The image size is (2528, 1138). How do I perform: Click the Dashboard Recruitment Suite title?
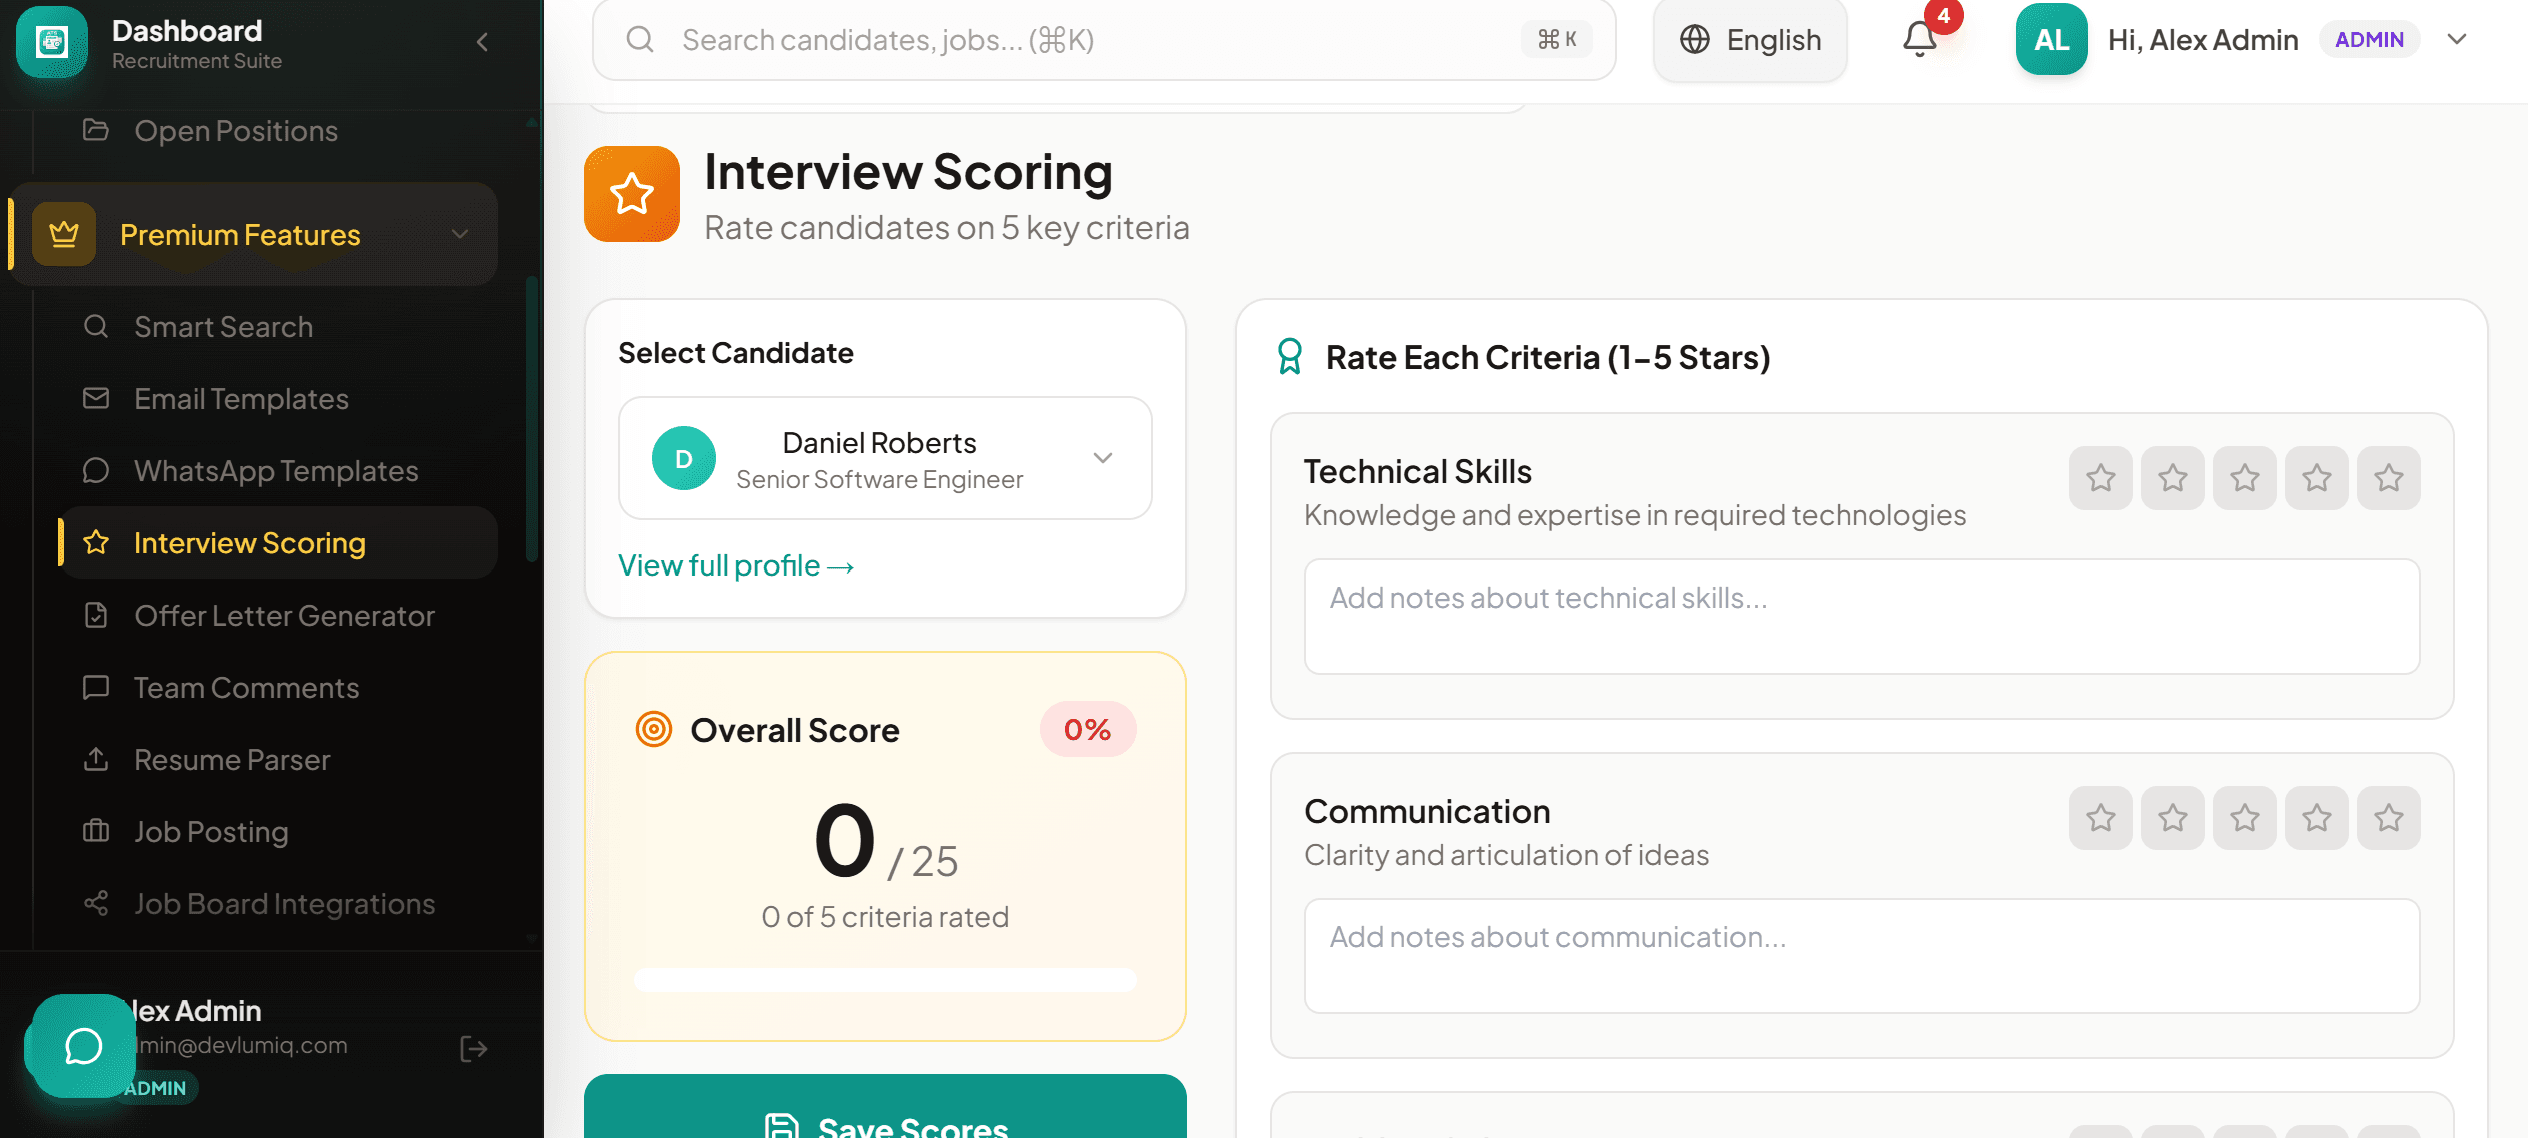click(197, 44)
